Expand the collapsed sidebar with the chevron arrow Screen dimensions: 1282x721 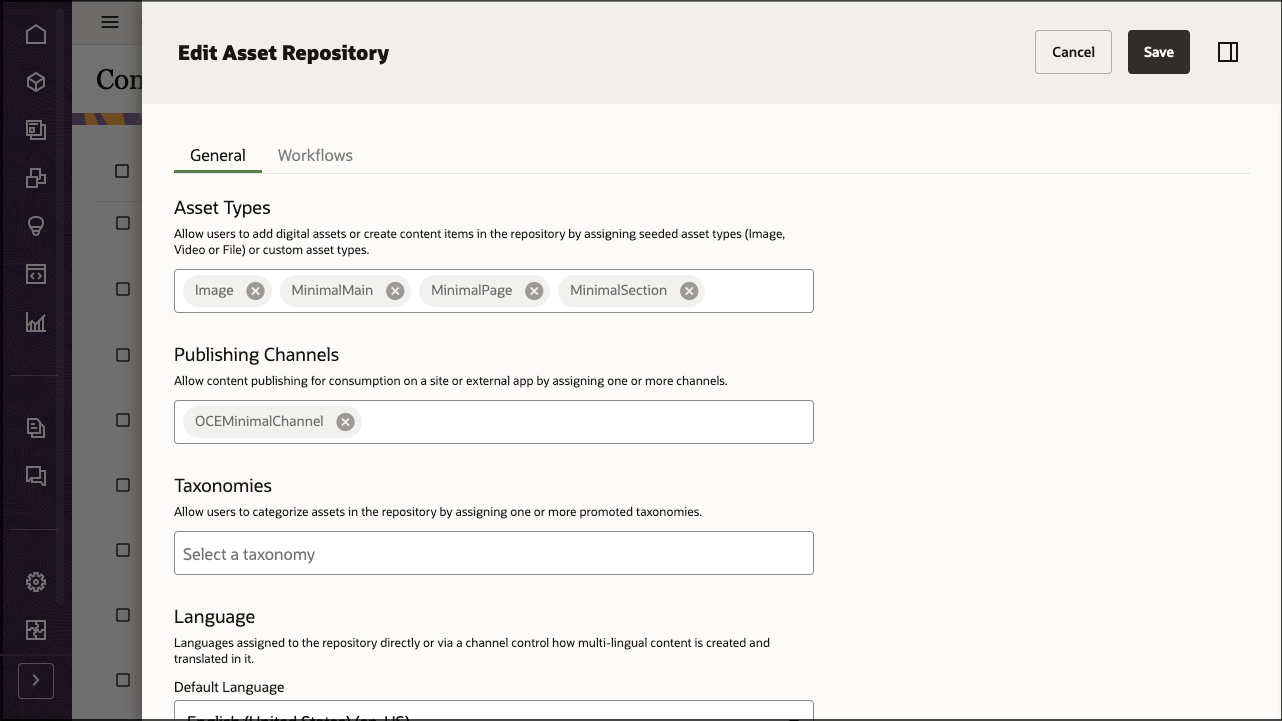tap(36, 681)
